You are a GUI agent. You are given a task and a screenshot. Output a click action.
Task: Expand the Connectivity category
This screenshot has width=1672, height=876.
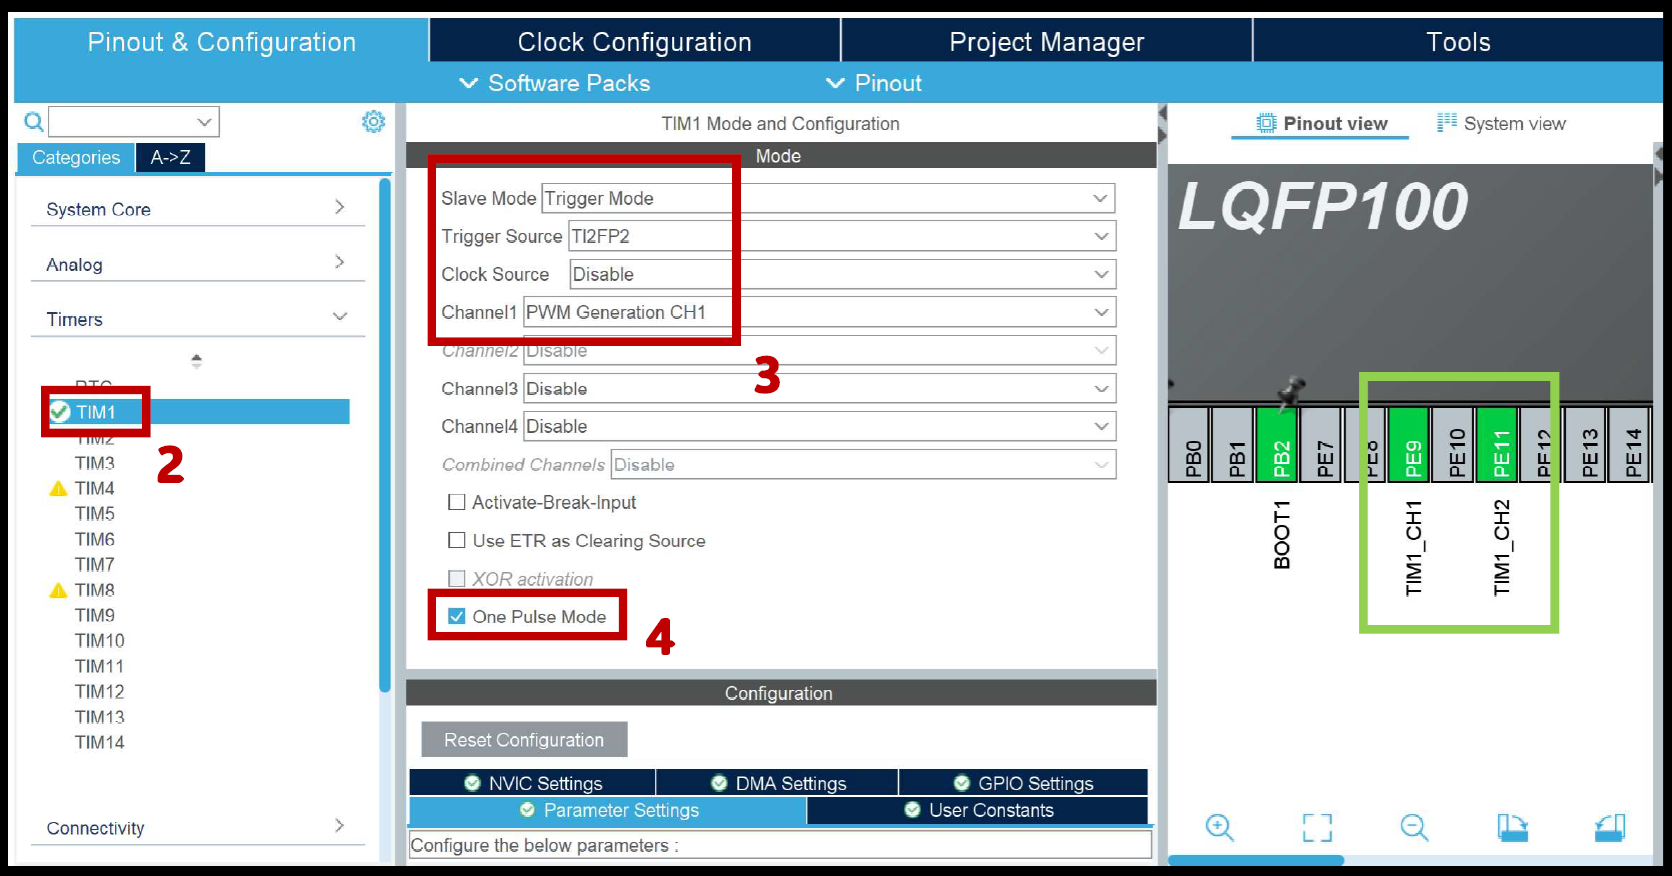click(197, 827)
